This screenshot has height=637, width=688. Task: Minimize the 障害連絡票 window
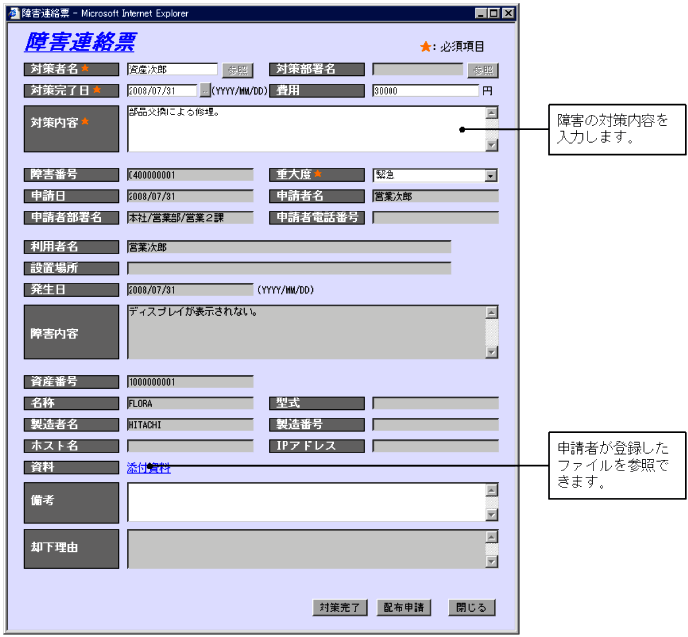click(x=481, y=13)
